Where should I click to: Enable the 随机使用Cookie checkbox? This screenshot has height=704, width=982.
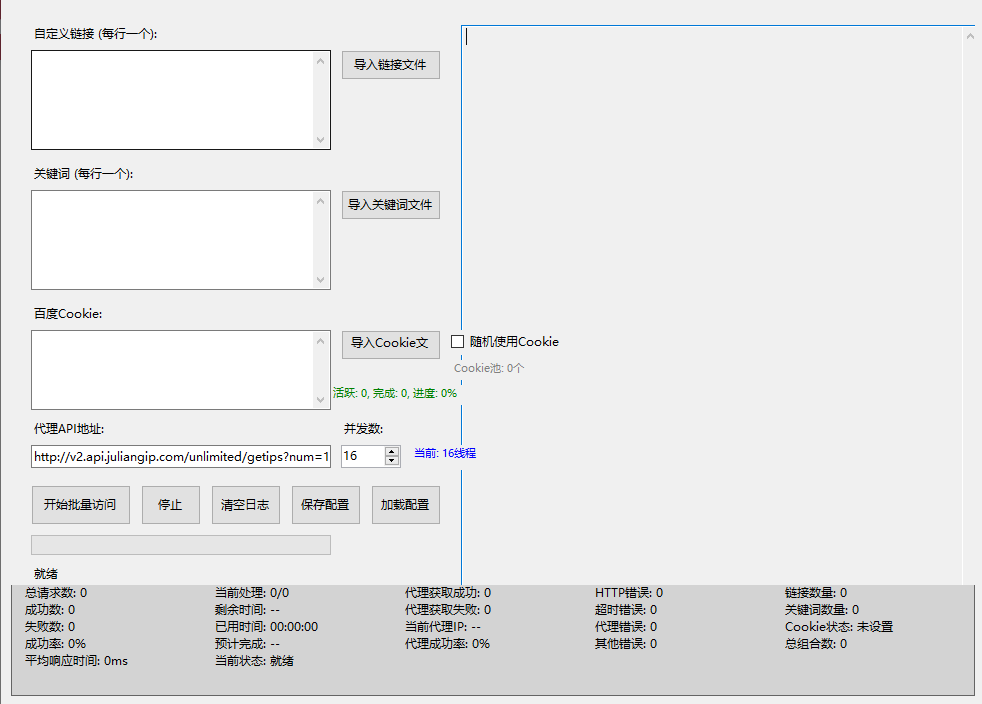(x=458, y=342)
